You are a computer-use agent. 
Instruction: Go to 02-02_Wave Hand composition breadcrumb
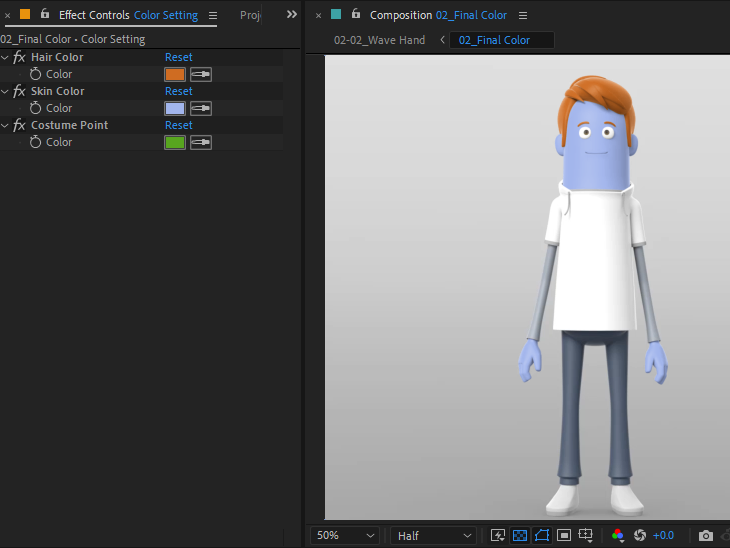pyautogui.click(x=379, y=40)
